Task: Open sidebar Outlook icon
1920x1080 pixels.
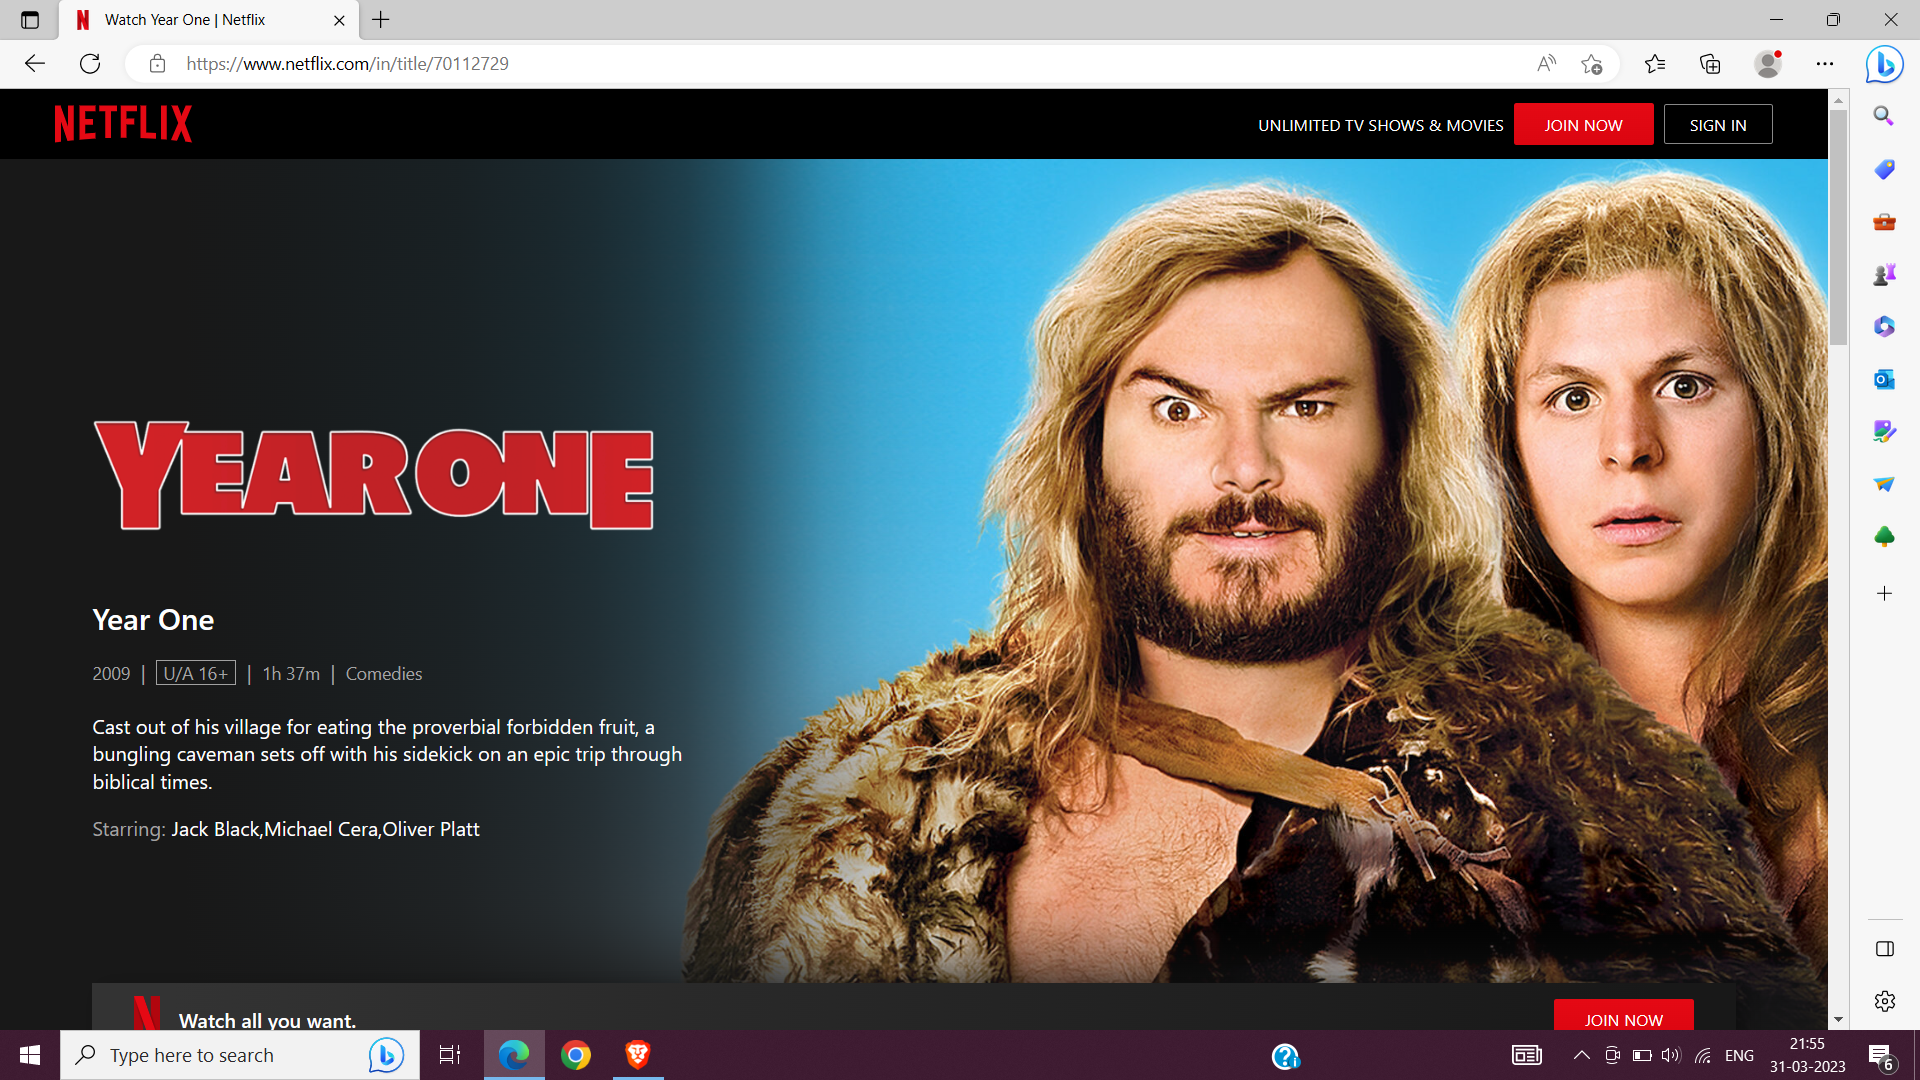Action: (x=1884, y=380)
